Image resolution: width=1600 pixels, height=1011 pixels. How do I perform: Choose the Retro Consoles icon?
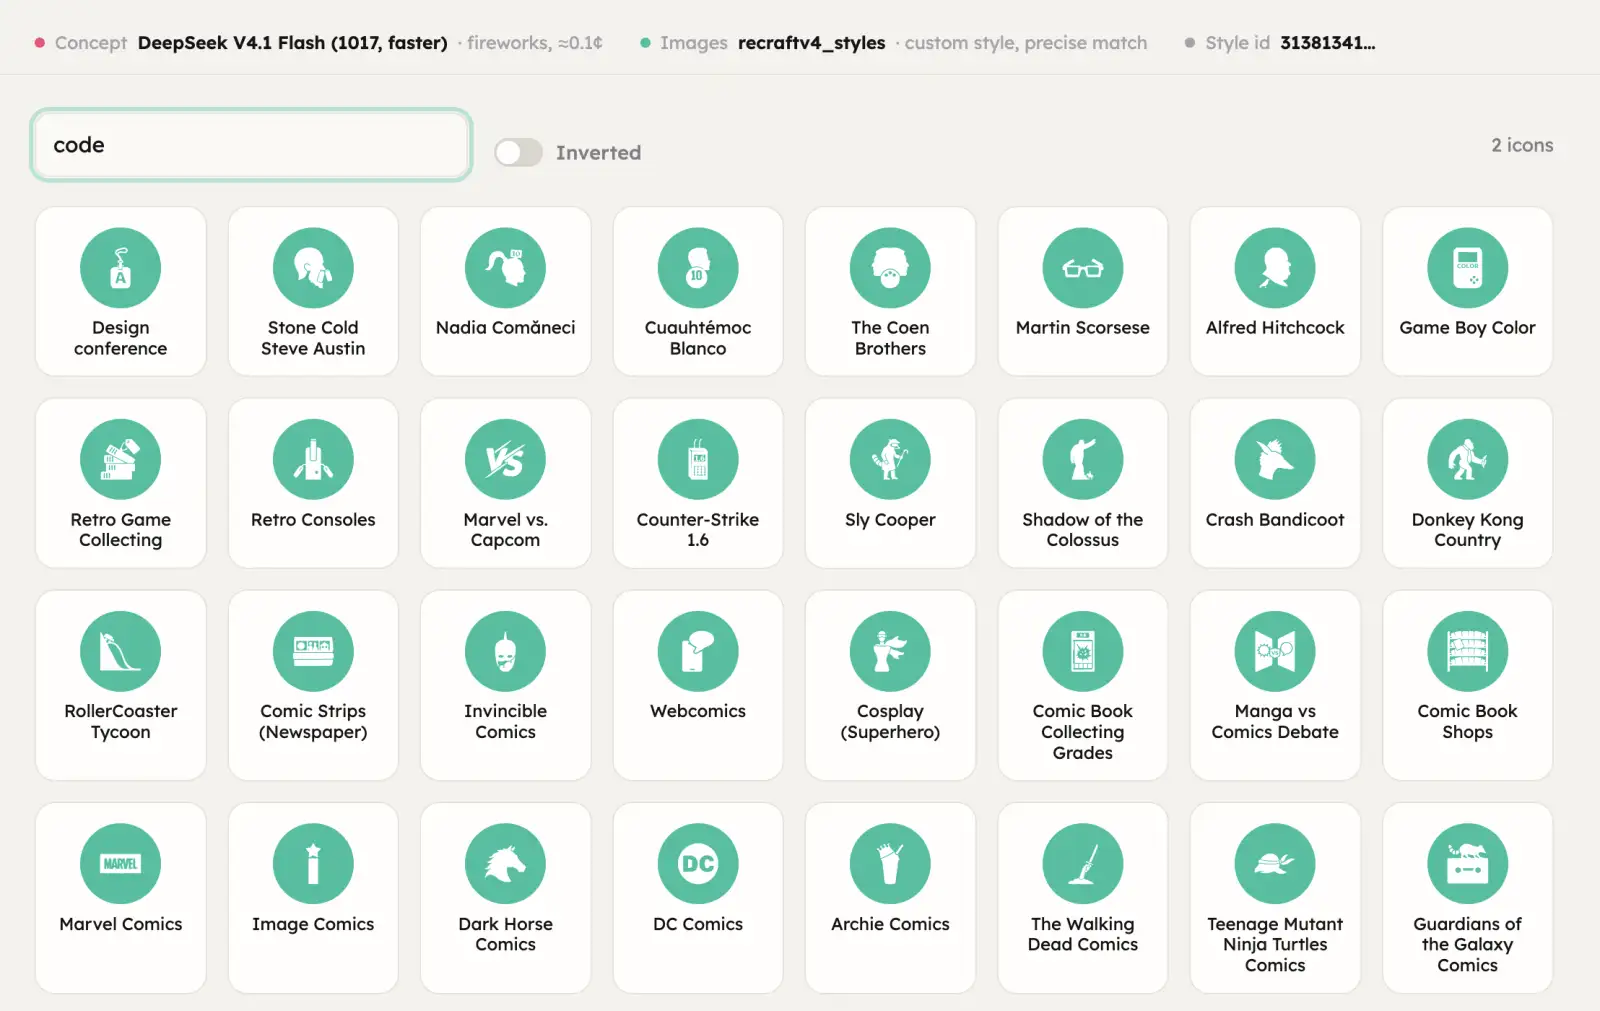(x=313, y=459)
